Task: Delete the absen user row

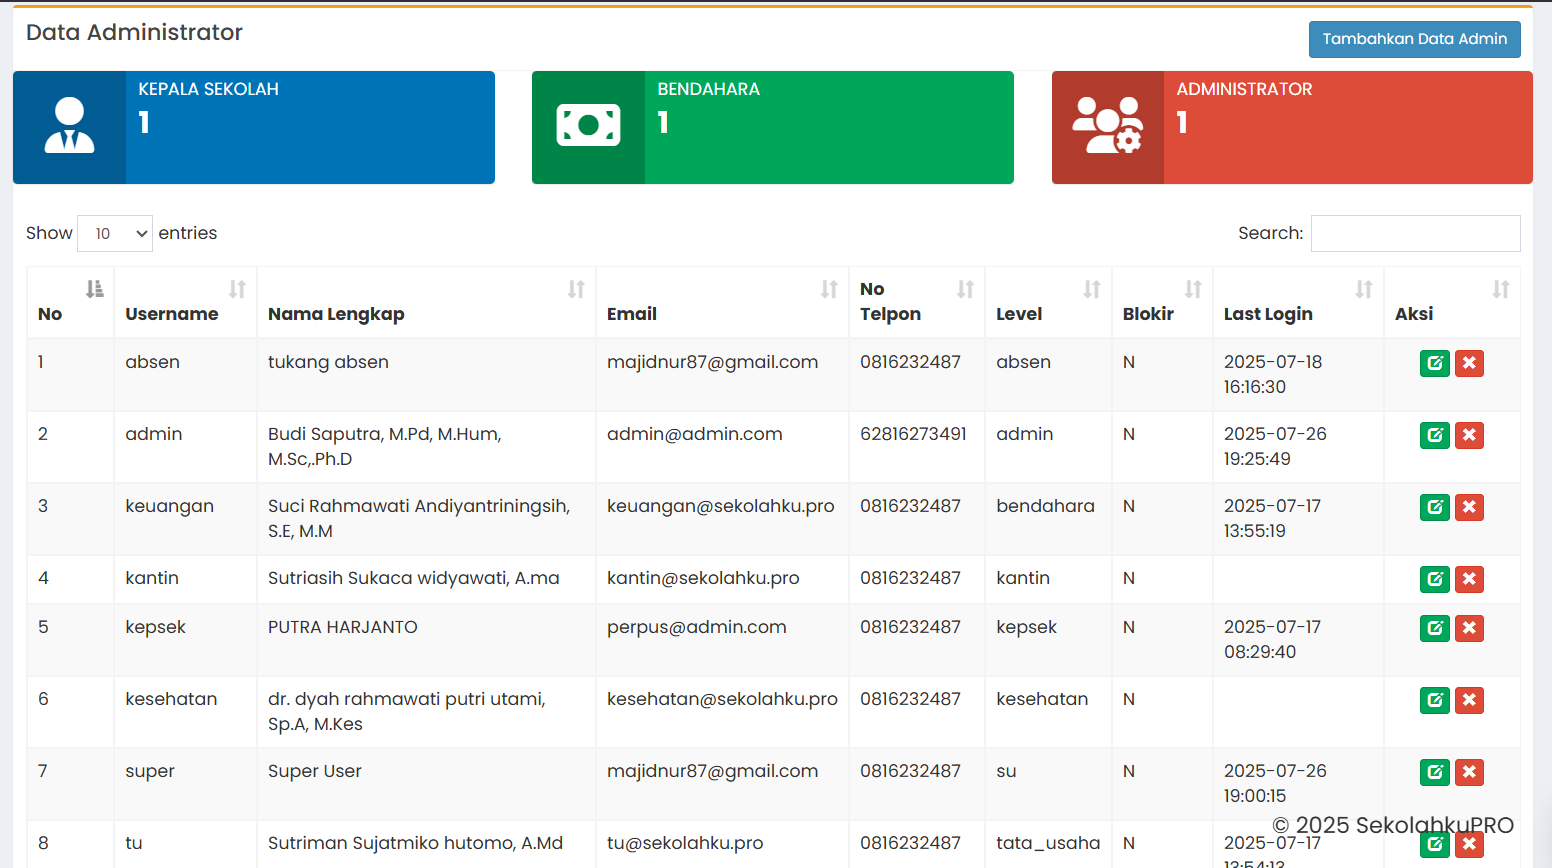Action: pyautogui.click(x=1469, y=363)
